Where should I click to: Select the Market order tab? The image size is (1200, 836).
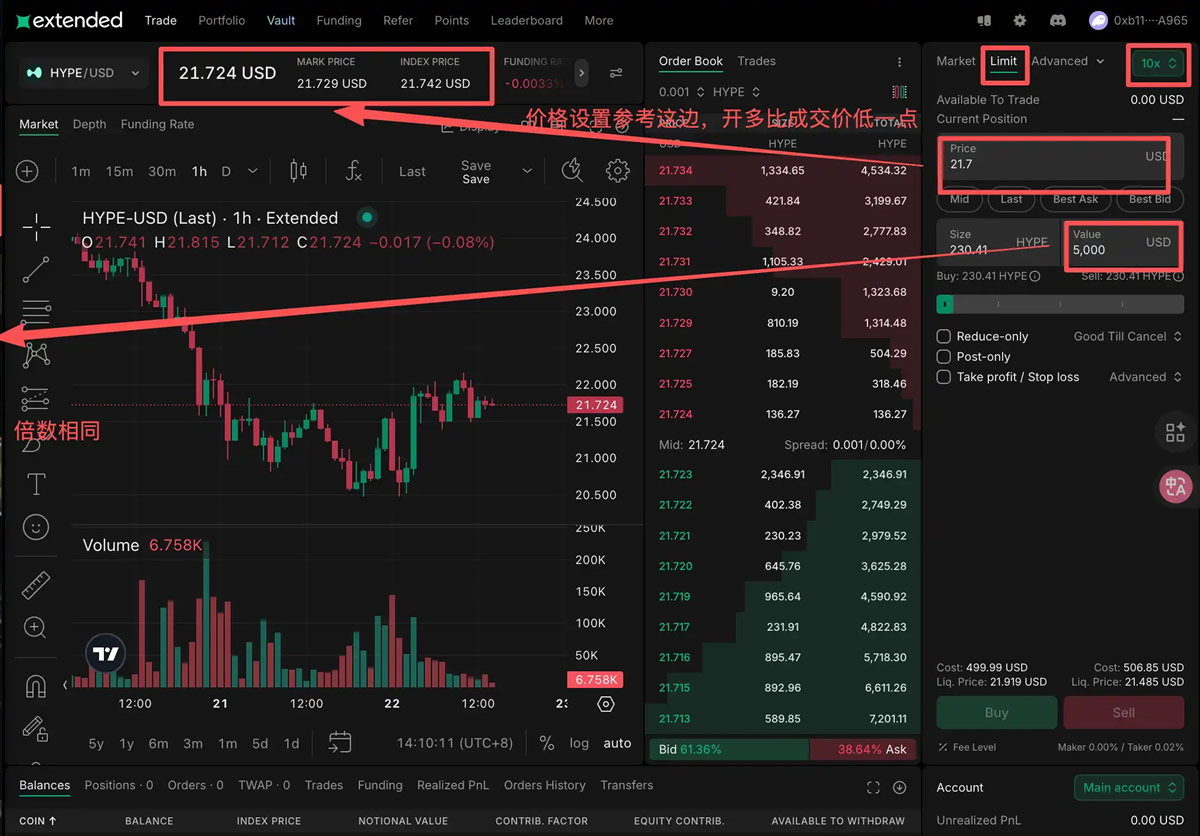click(956, 61)
